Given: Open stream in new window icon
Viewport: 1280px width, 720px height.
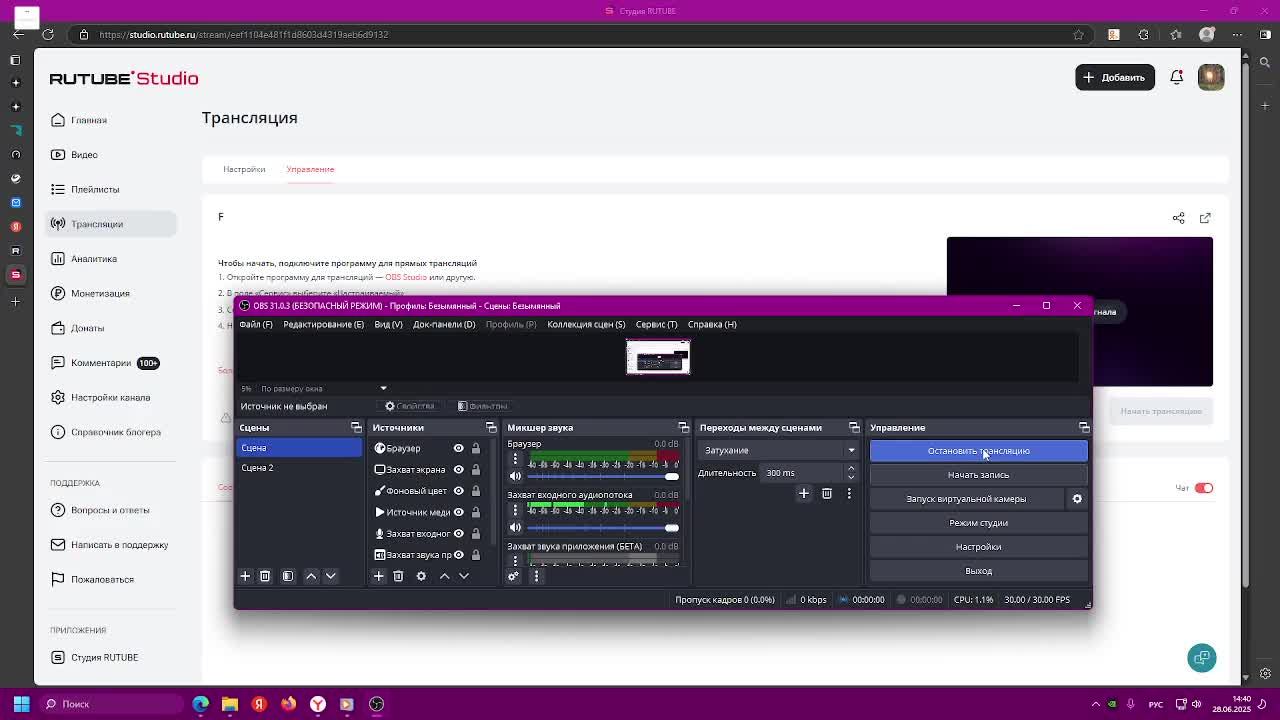Looking at the screenshot, I should point(1205,218).
